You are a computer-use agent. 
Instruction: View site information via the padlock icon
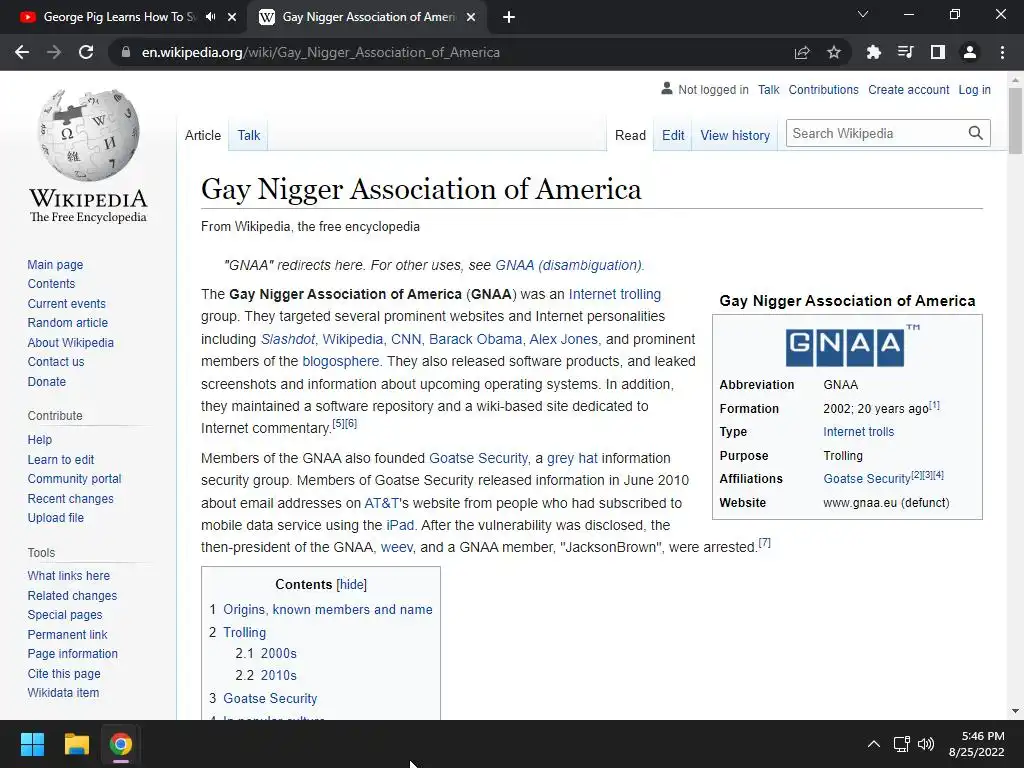(126, 52)
